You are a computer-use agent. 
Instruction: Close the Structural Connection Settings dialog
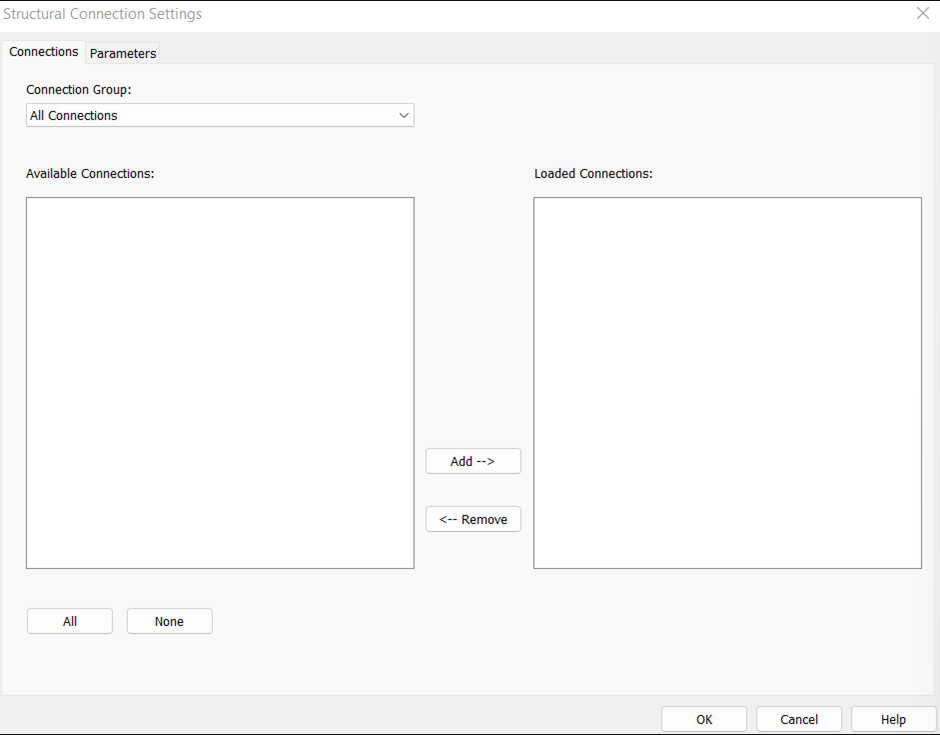(922, 13)
